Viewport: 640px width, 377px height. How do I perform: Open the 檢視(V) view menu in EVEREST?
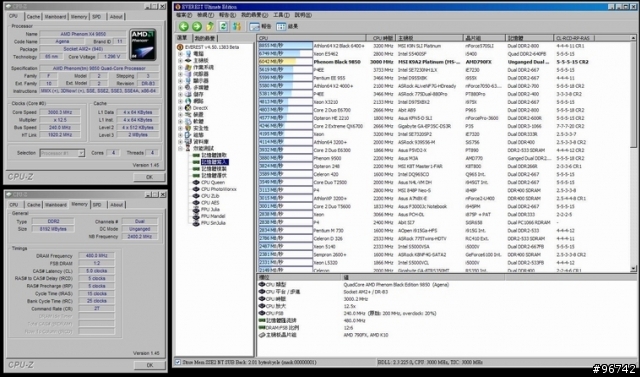coord(205,15)
